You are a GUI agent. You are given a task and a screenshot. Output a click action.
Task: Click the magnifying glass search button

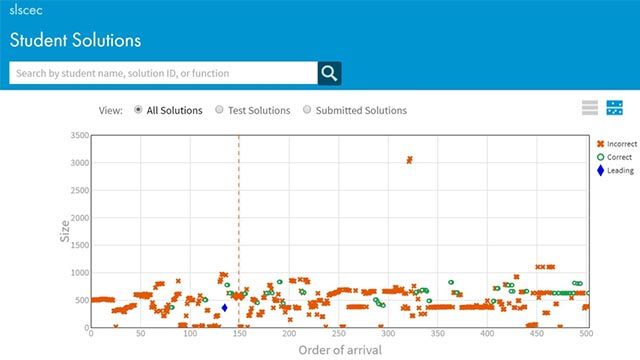(x=329, y=73)
